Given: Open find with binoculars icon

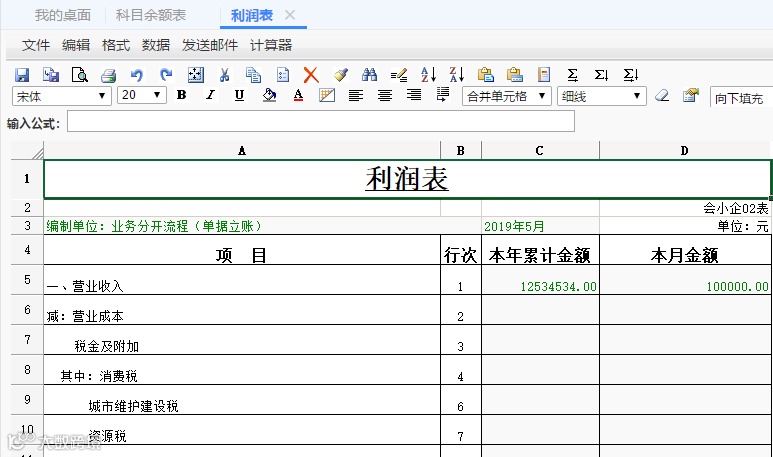Looking at the screenshot, I should (x=369, y=75).
